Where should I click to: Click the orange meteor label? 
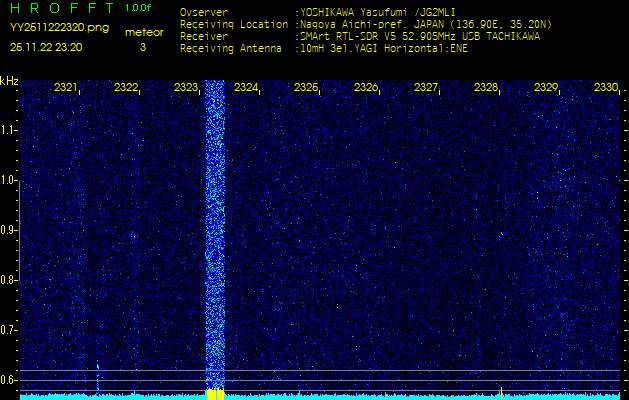[144, 32]
